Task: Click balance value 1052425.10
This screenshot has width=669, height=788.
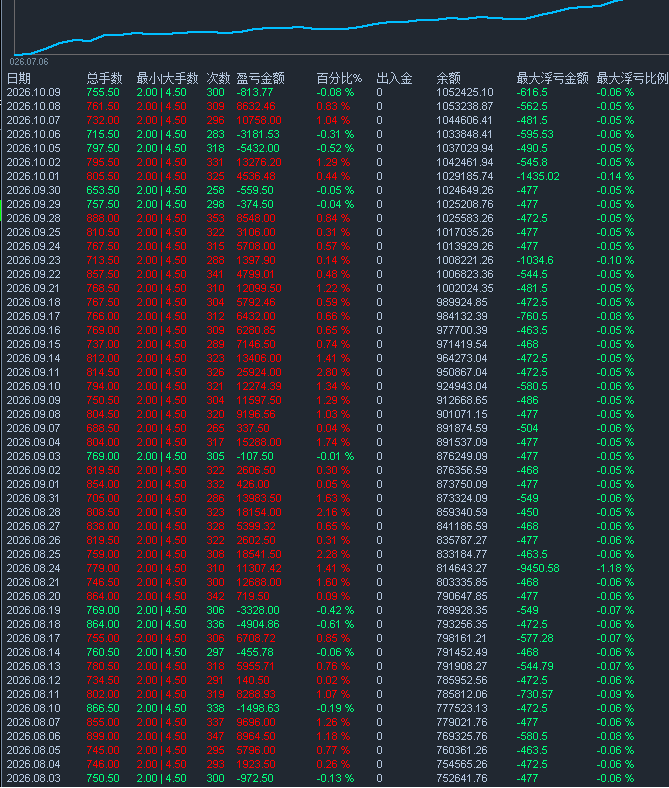Action: (465, 92)
